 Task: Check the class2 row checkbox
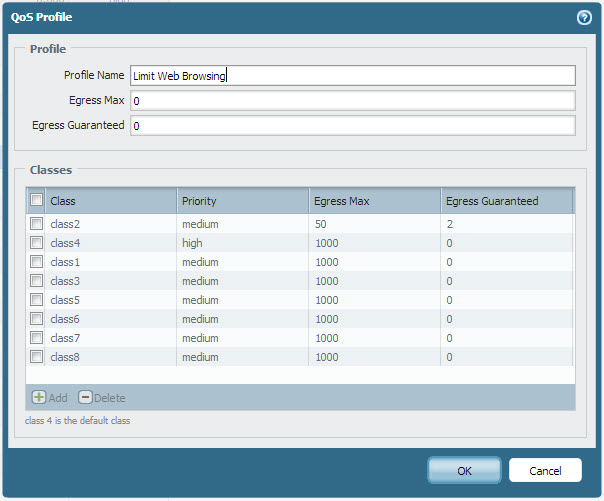36,224
